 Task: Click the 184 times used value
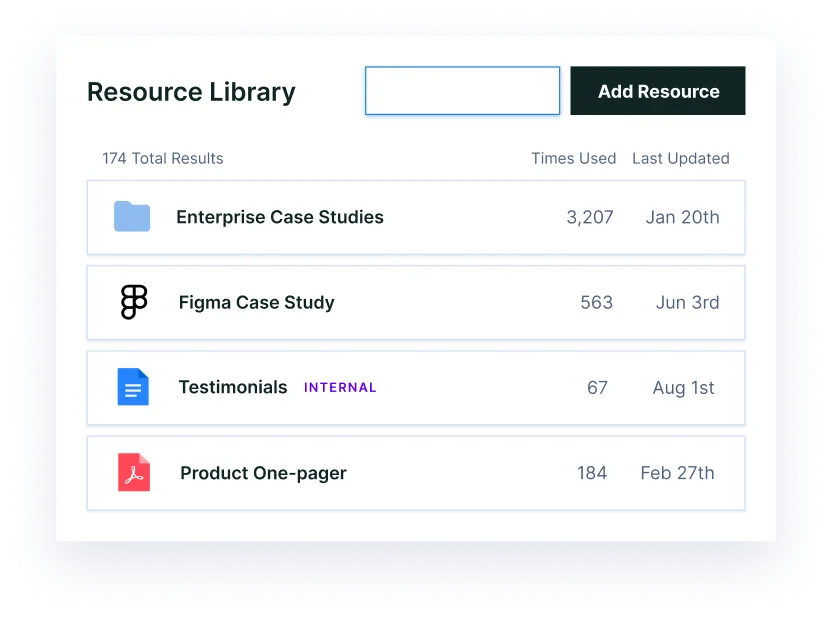(592, 473)
